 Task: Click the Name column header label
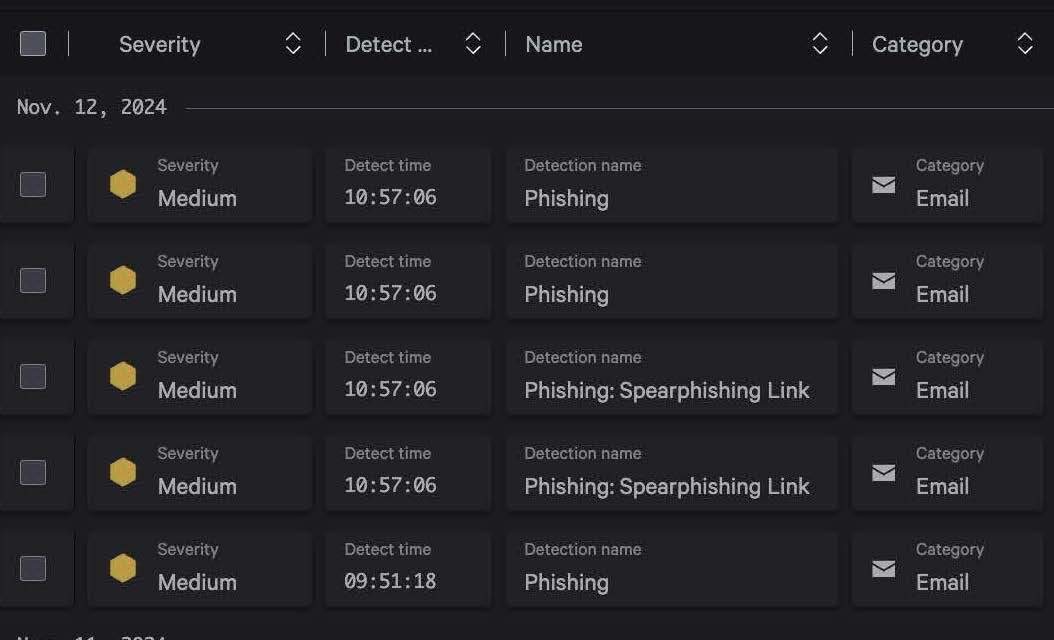click(x=554, y=44)
